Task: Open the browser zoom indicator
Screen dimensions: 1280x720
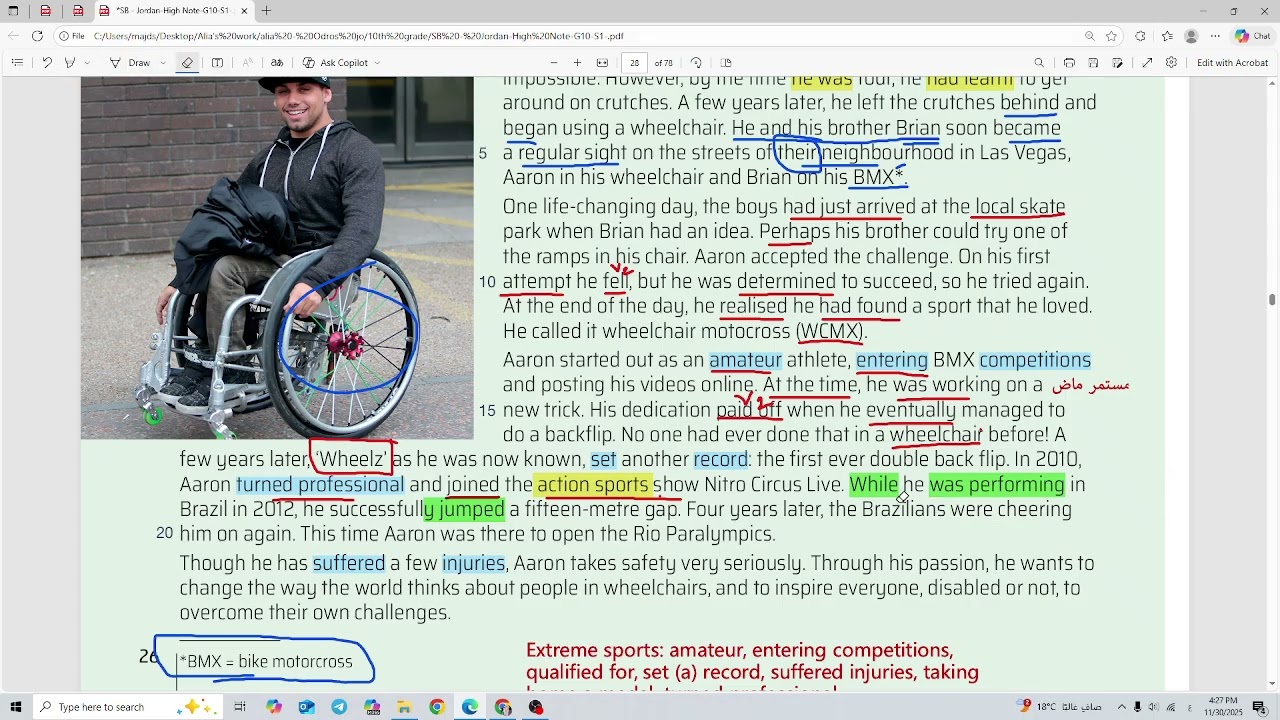Action: 1089,36
